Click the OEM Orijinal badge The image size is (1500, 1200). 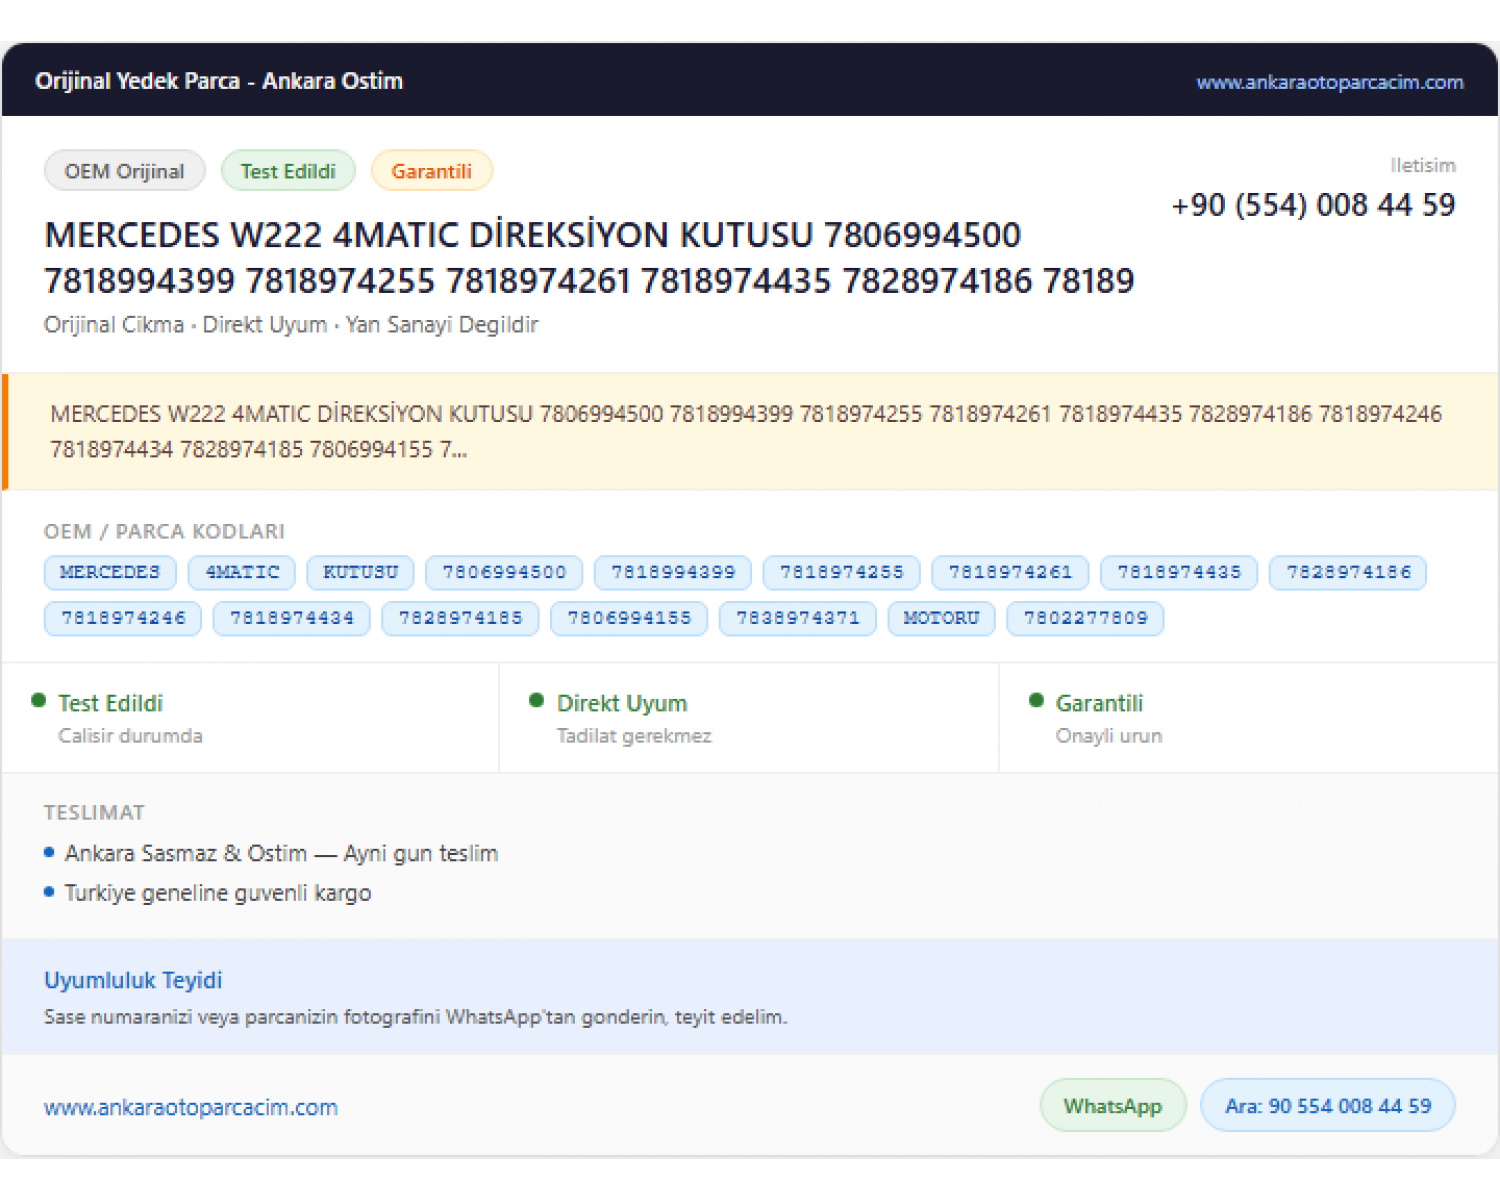tap(125, 171)
